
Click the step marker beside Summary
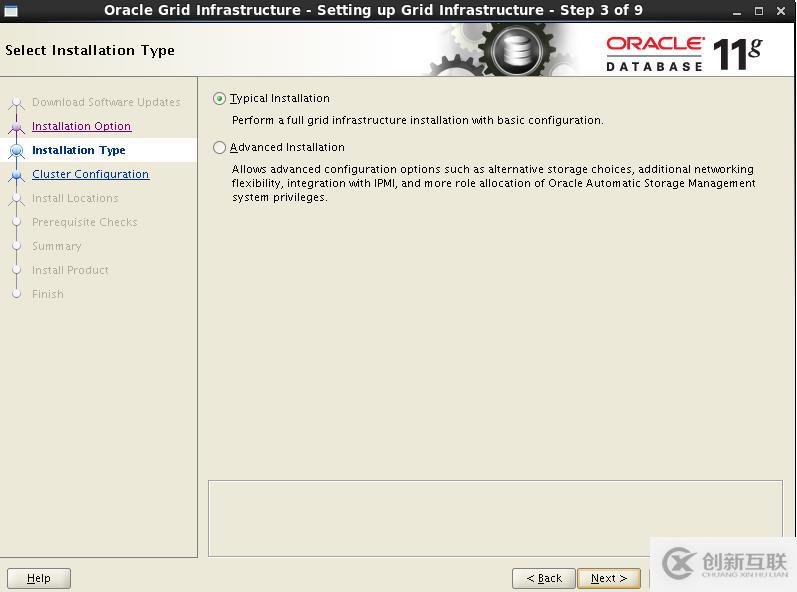17,246
